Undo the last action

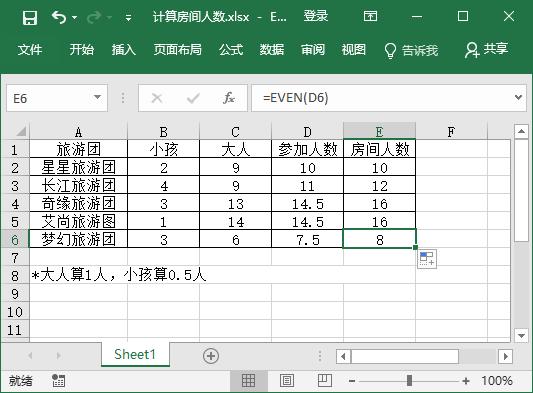click(59, 17)
